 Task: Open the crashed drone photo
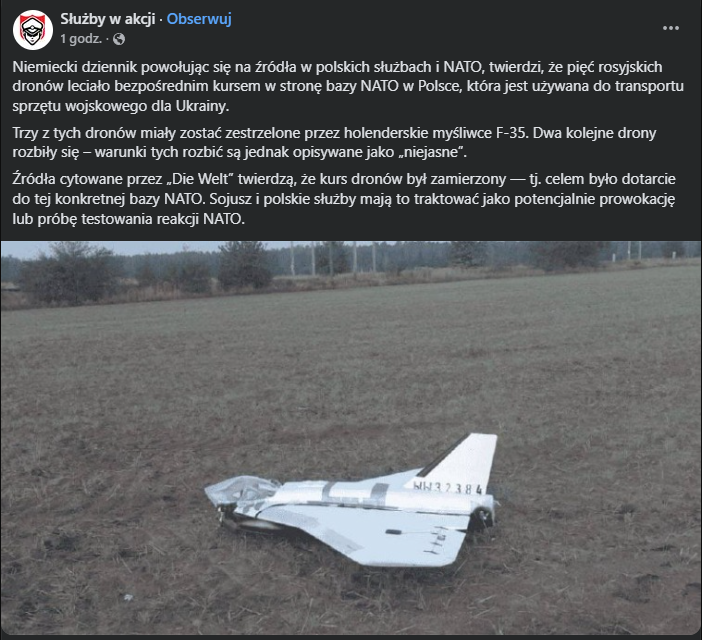351,438
